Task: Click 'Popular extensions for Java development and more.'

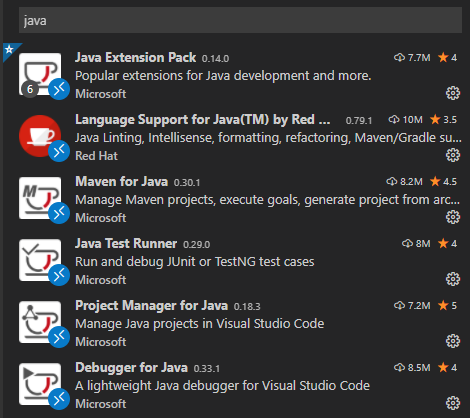Action: (223, 76)
